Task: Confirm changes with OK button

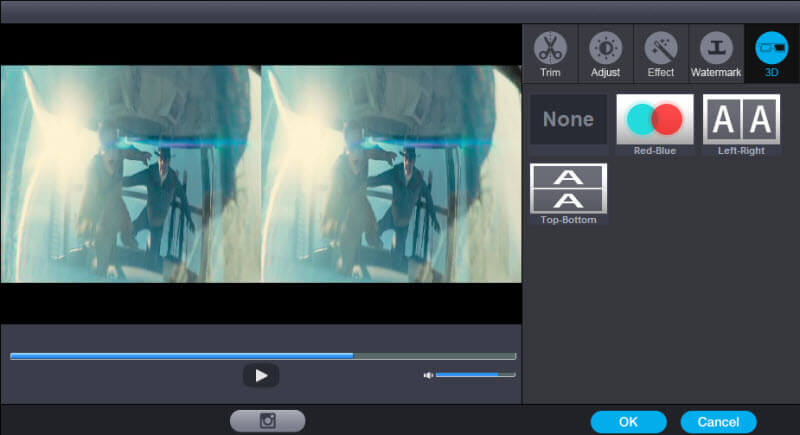Action: (629, 422)
